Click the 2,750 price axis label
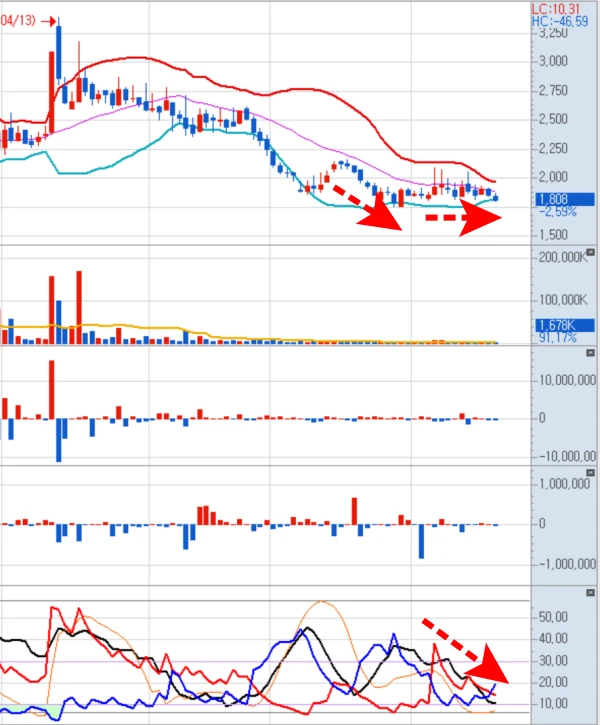Viewport: 600px width, 725px height. (553, 90)
